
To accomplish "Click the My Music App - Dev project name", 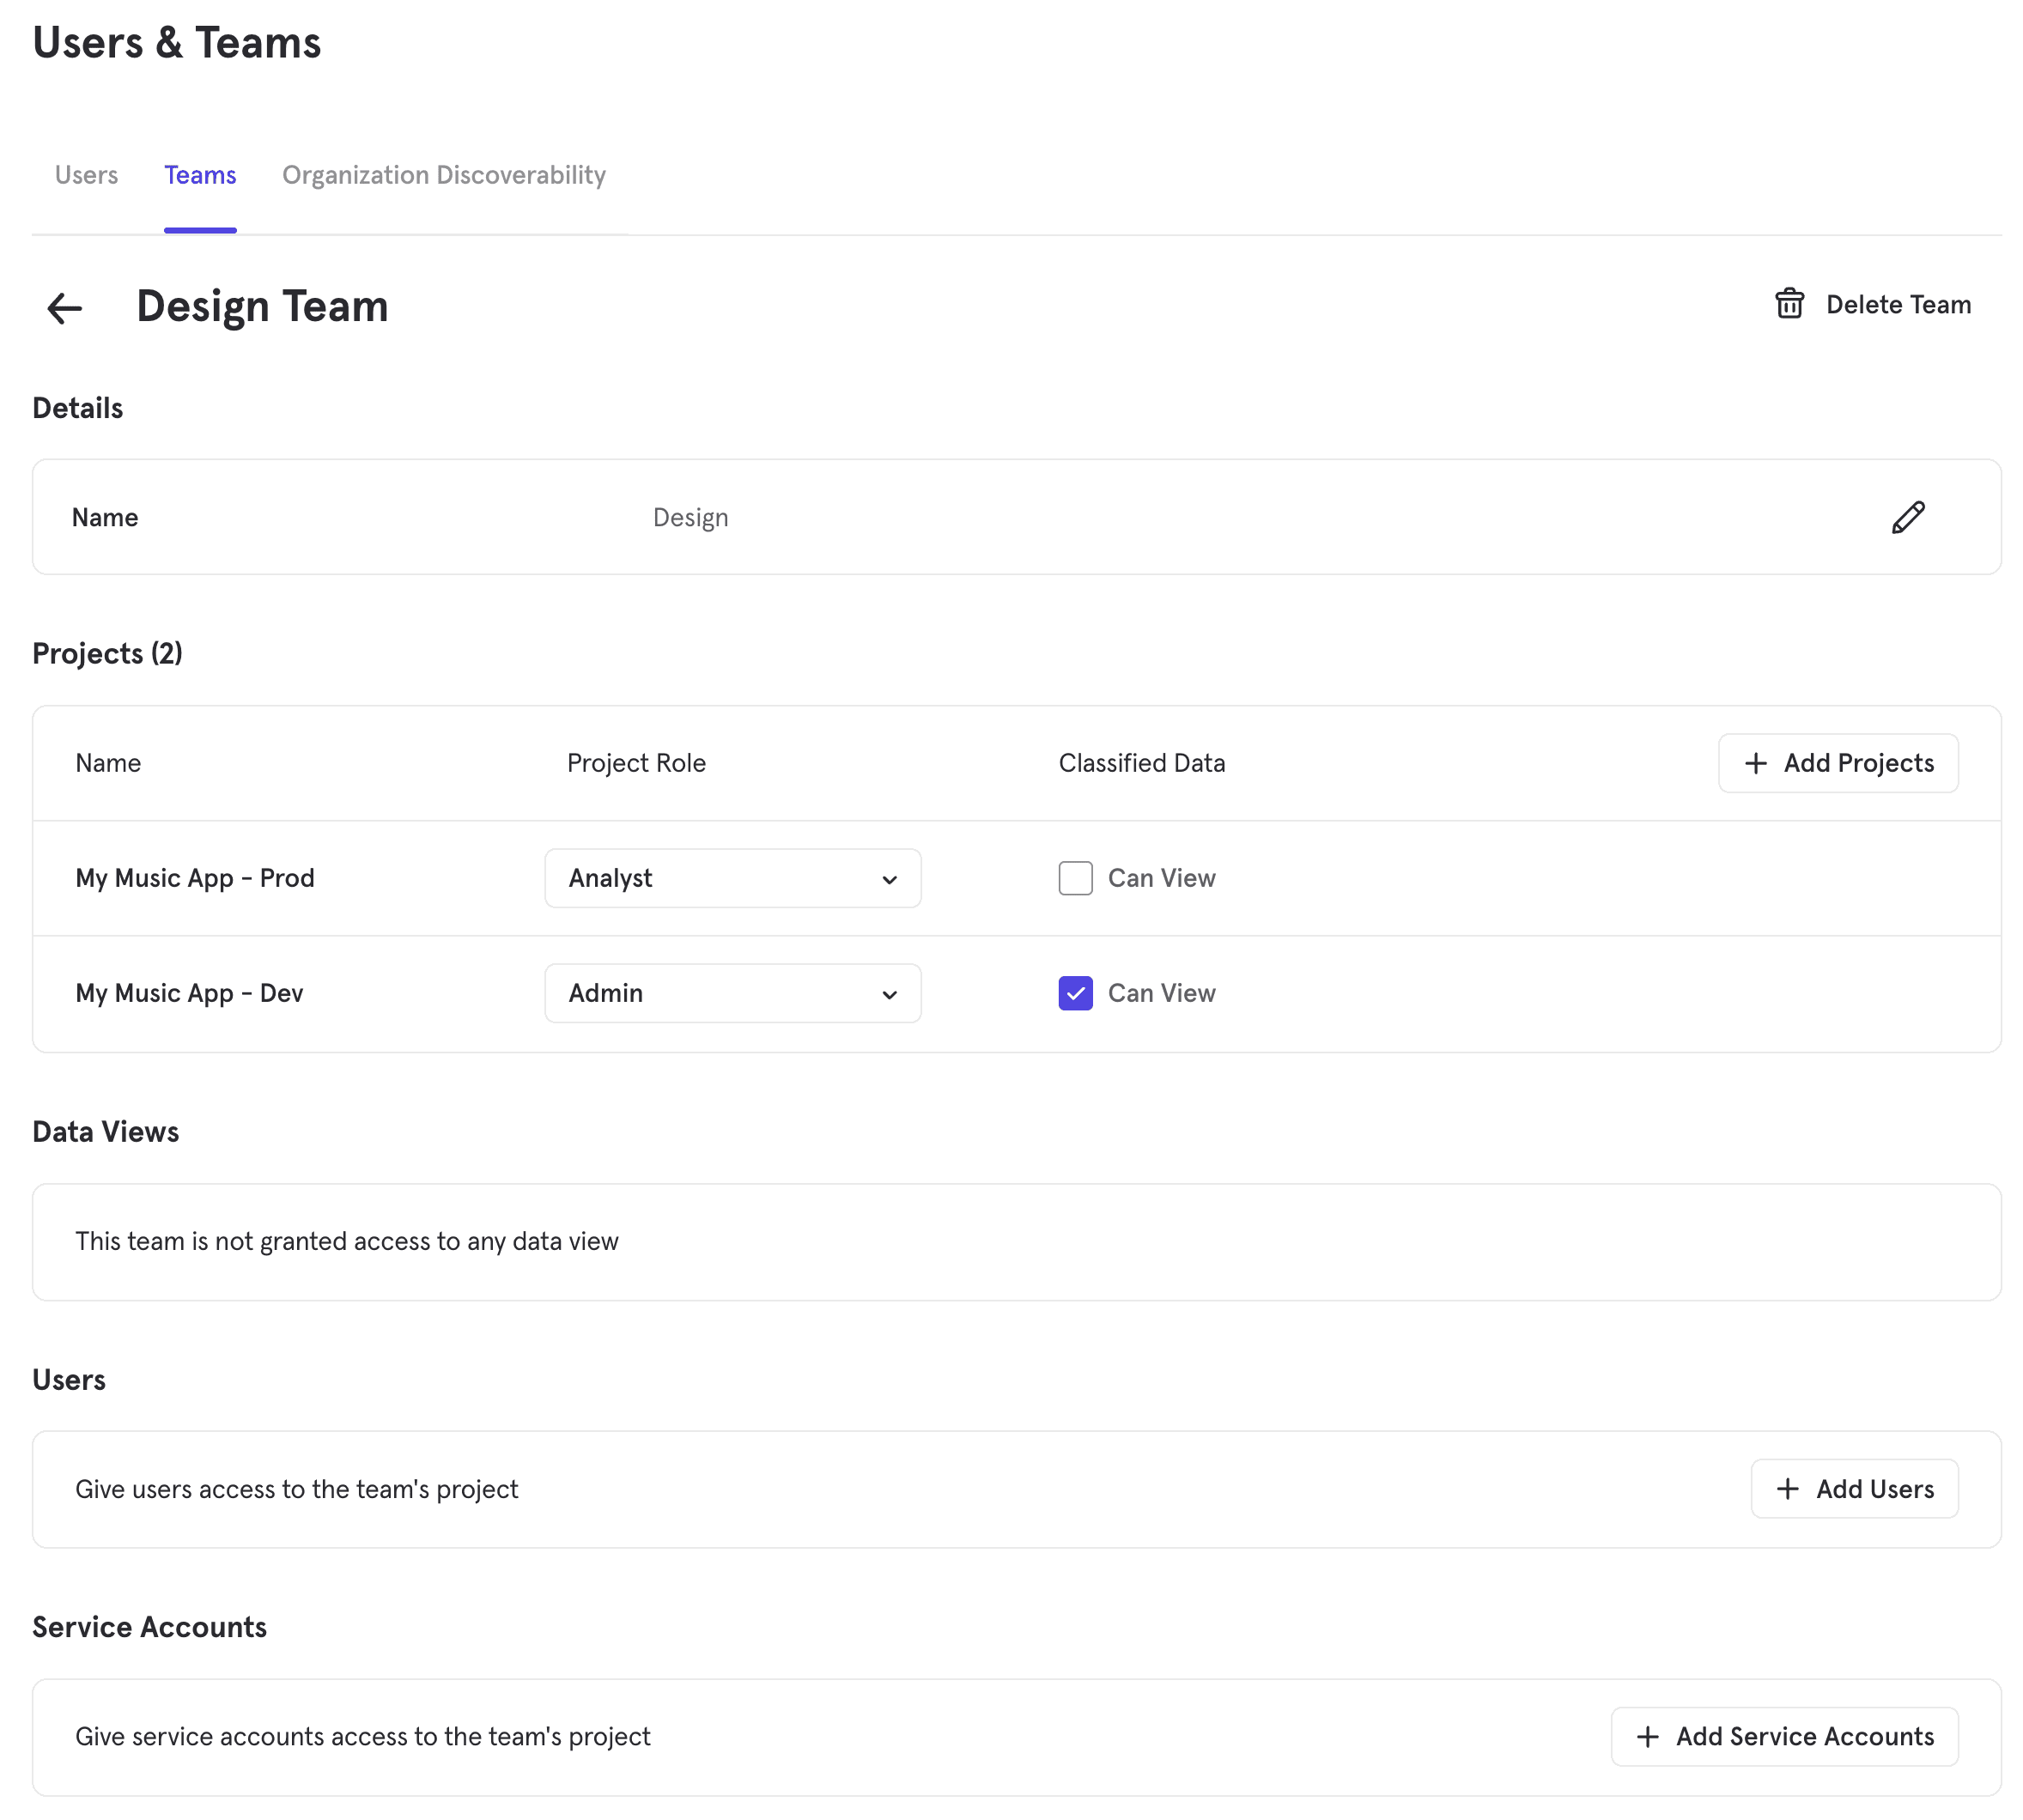I will pyautogui.click(x=189, y=993).
